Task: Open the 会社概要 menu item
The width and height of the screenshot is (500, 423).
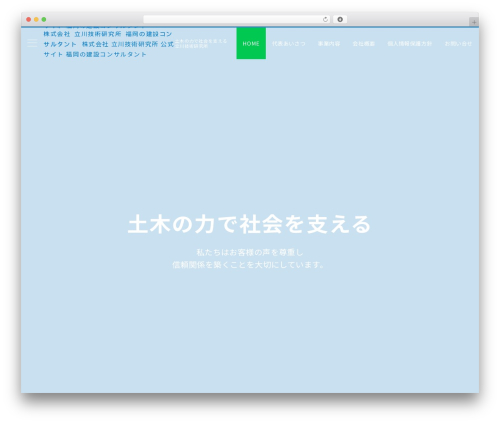Action: pos(364,44)
